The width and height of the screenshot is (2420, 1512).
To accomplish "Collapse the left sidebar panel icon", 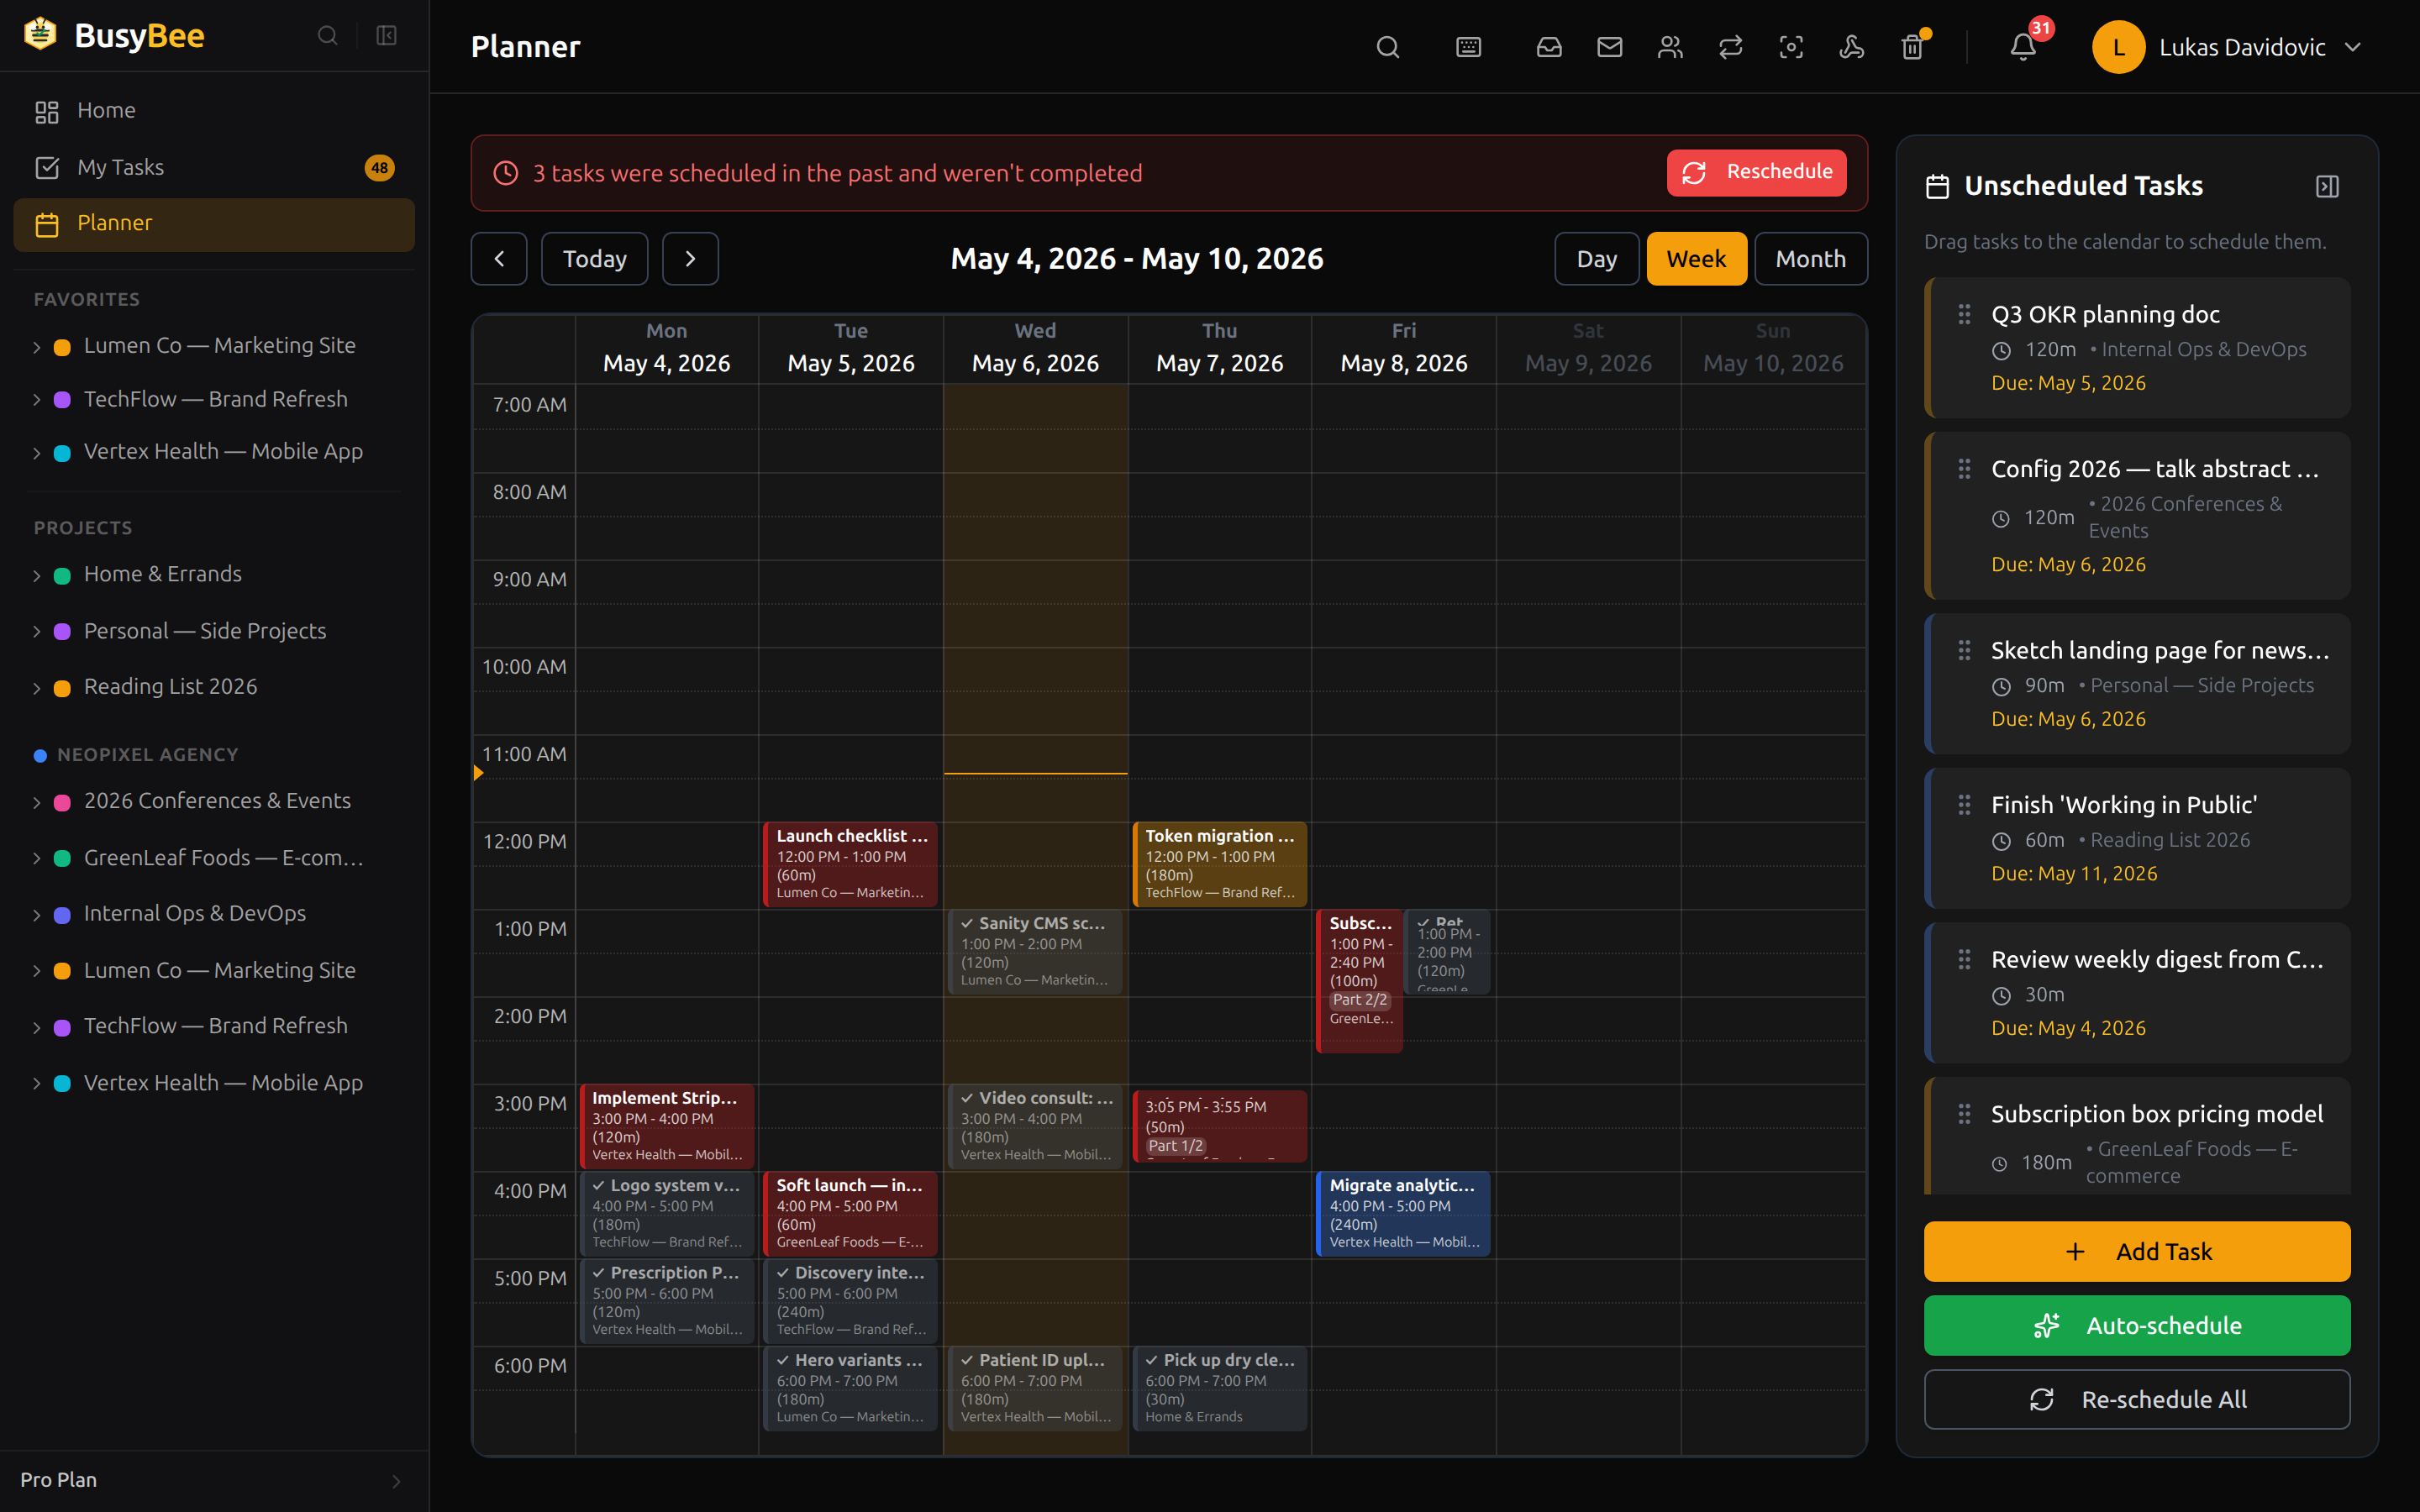I will click(386, 36).
